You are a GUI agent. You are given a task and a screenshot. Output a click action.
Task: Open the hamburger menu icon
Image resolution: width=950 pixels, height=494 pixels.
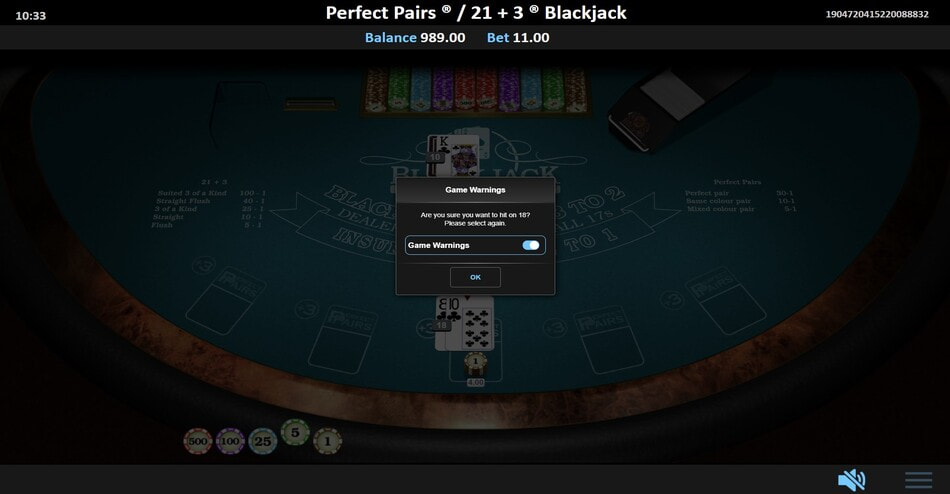[918, 480]
